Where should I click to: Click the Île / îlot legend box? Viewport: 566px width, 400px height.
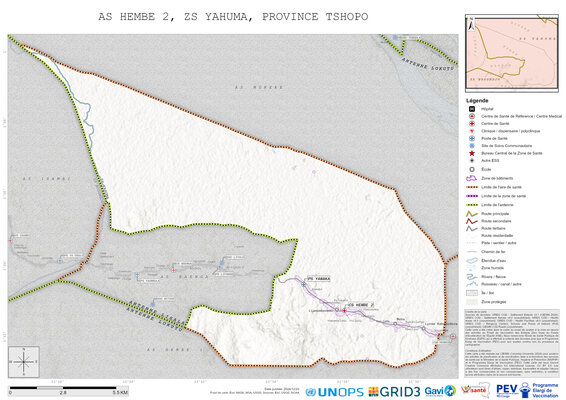471,293
